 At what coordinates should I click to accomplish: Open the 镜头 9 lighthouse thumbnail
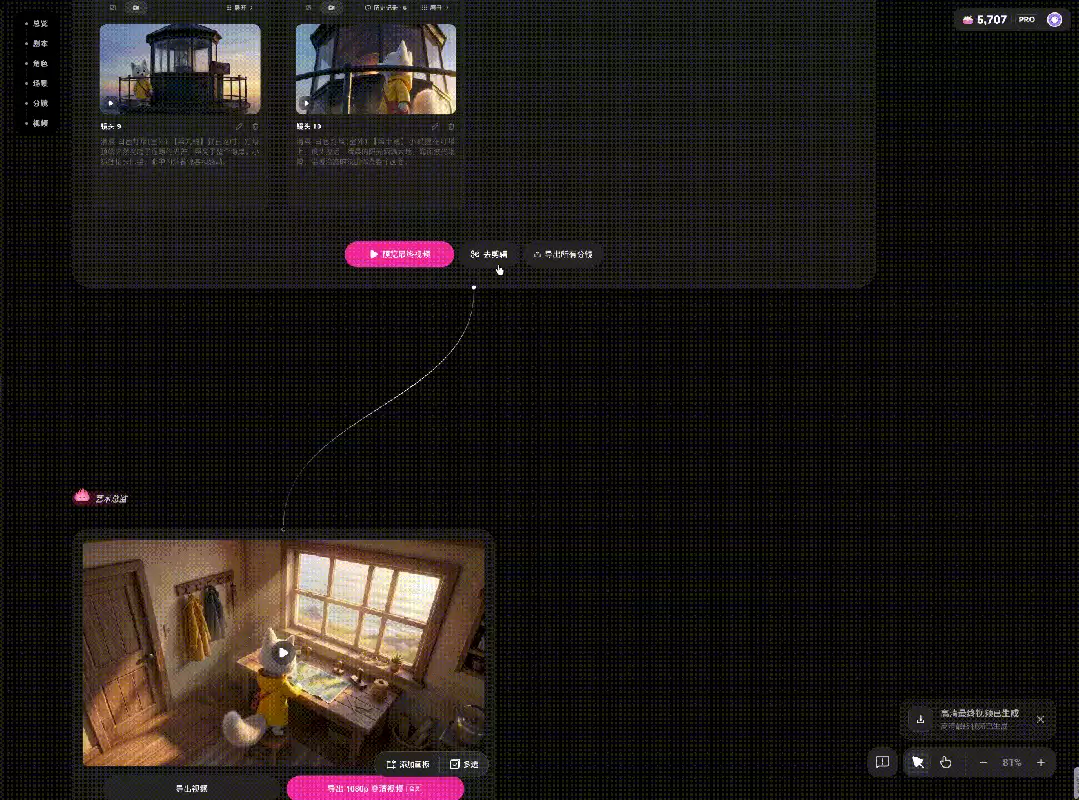coord(180,69)
